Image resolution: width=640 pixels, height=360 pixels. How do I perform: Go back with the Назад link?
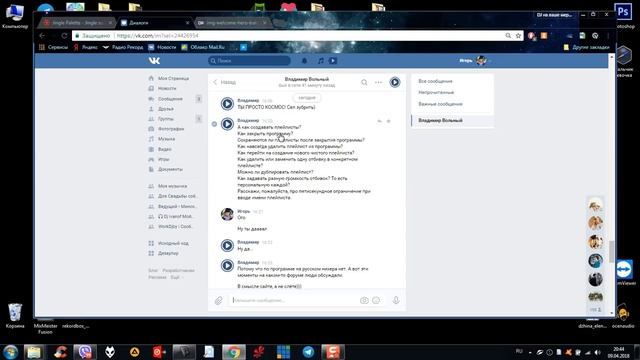tap(224, 82)
